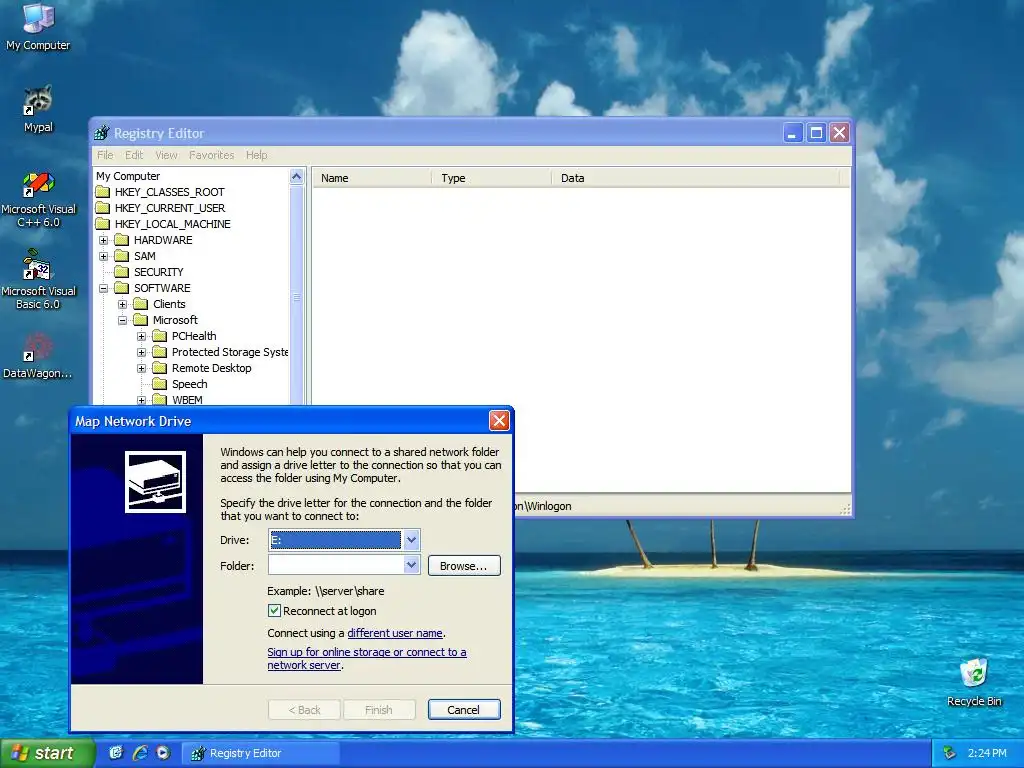1024x768 pixels.
Task: Click the tree scrollbar up arrow
Action: (296, 176)
